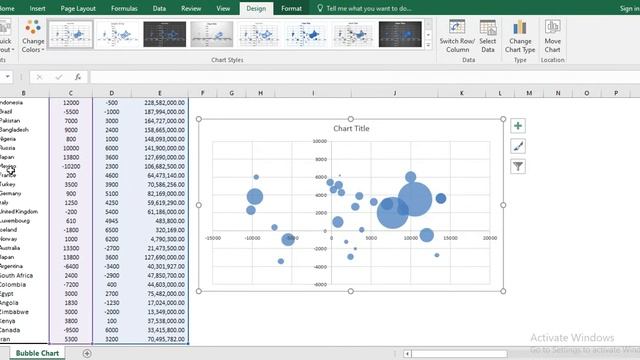Select column D header

point(111,93)
